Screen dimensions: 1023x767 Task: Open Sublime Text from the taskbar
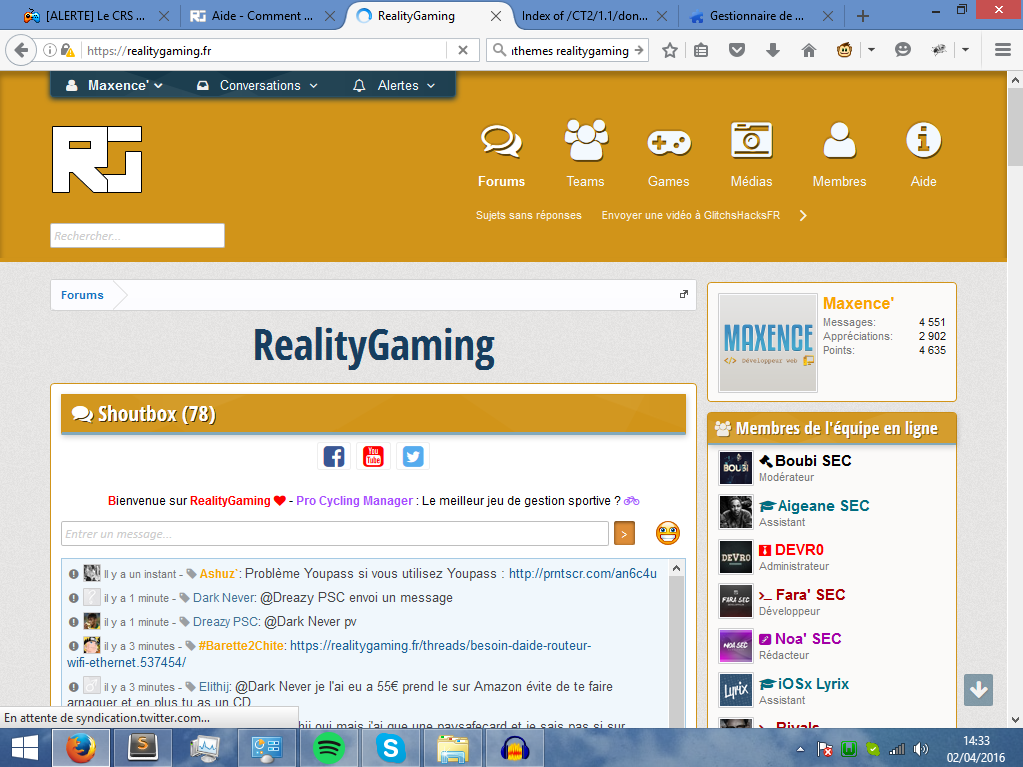pyautogui.click(x=143, y=749)
